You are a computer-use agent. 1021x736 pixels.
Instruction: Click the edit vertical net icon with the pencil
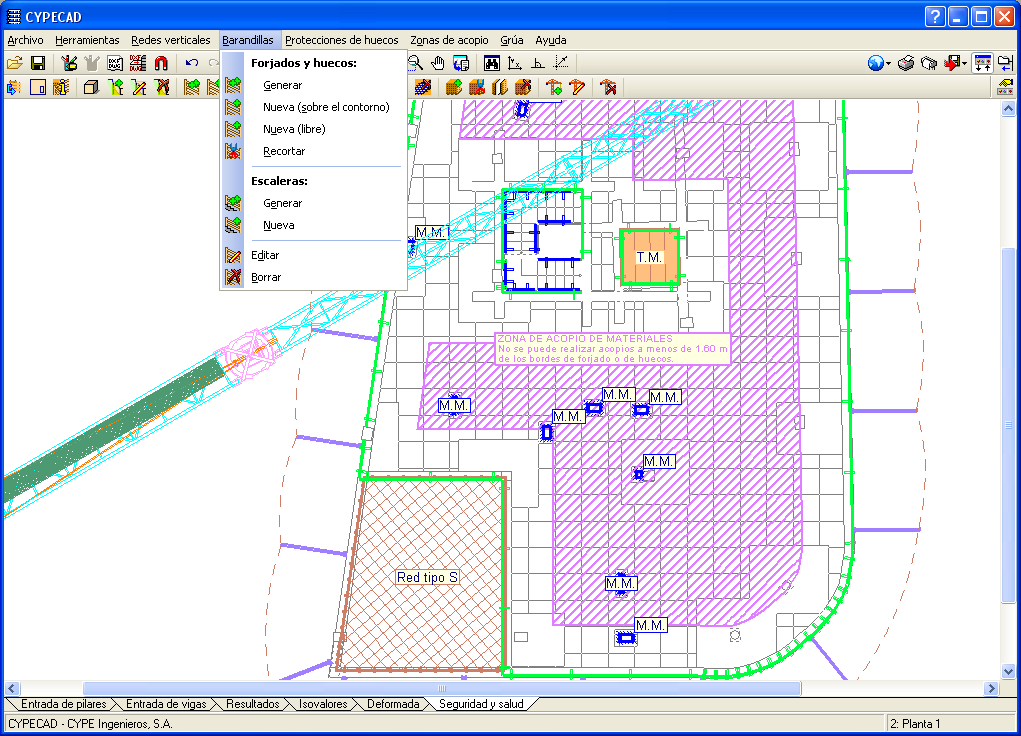coord(139,87)
